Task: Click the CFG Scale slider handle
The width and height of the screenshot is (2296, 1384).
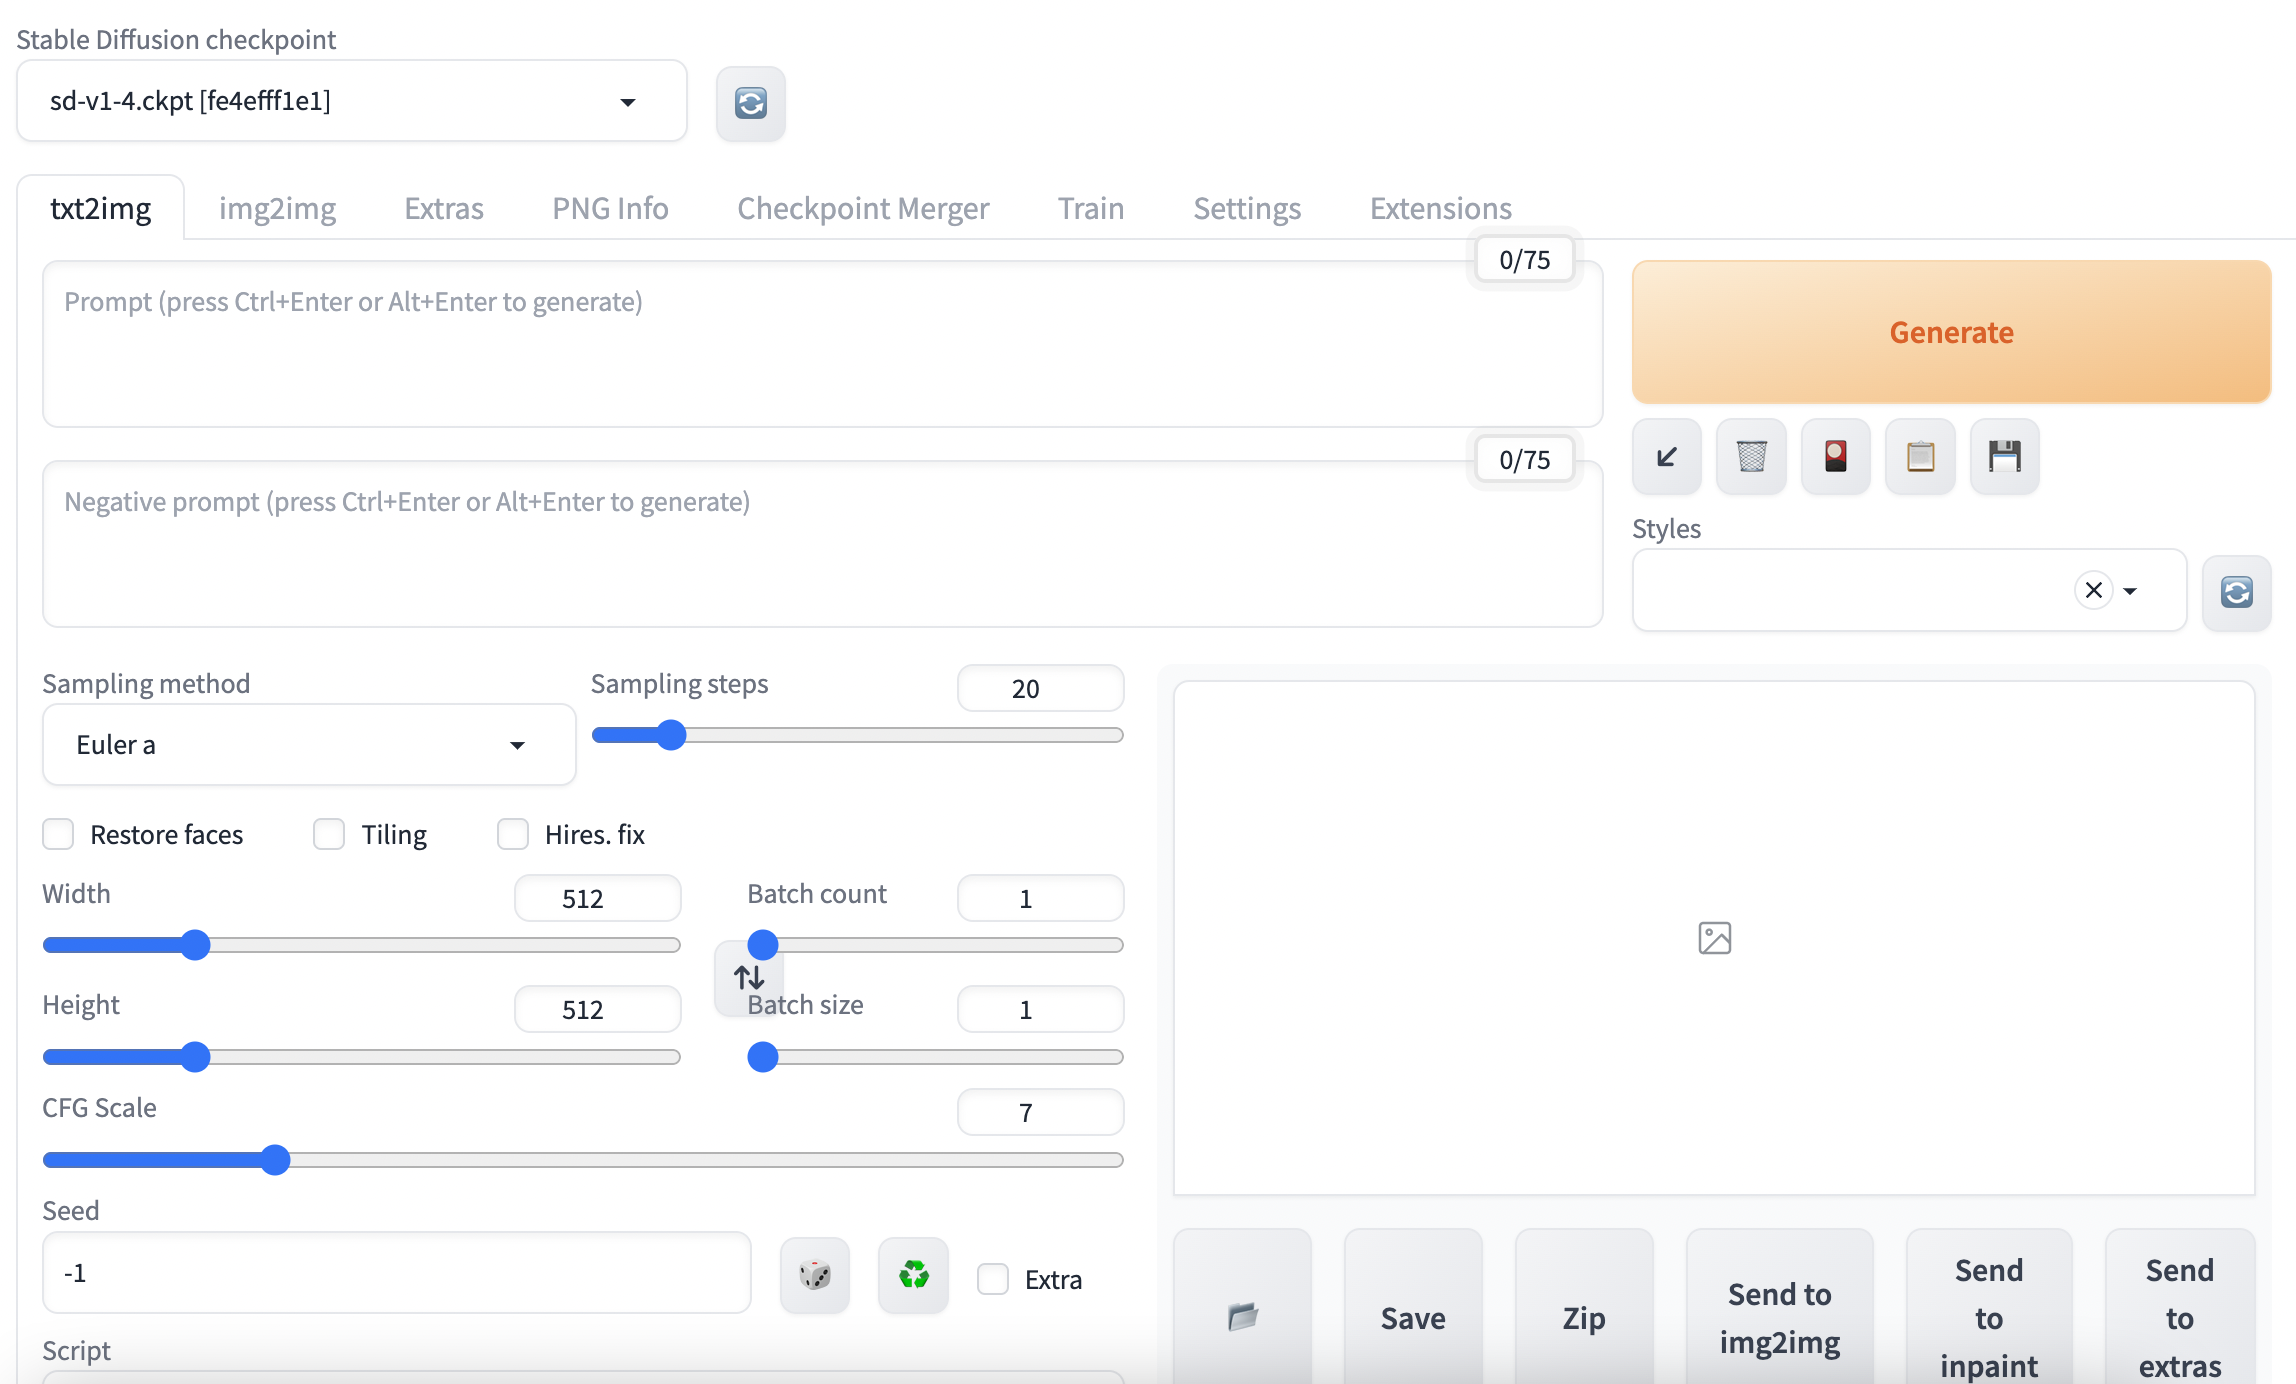Action: 275,1160
